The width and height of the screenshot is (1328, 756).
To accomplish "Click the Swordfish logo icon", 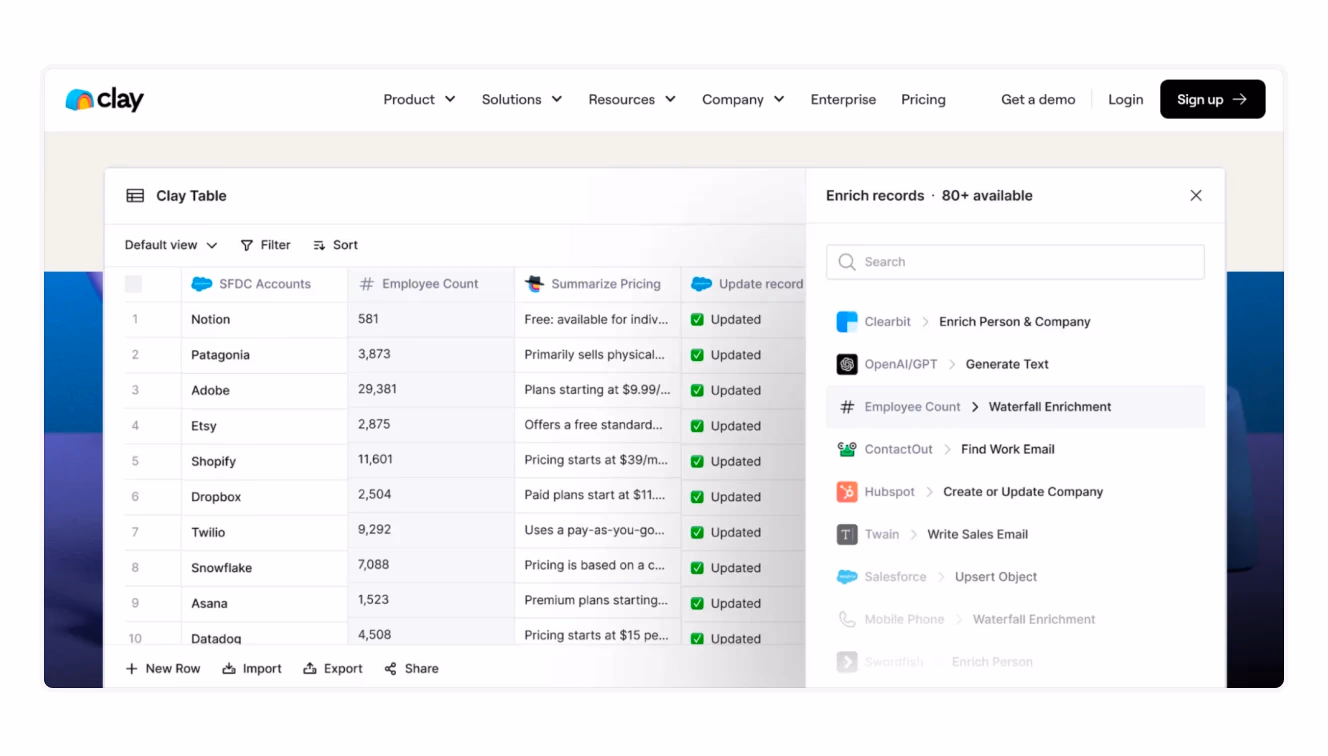I will coord(847,662).
